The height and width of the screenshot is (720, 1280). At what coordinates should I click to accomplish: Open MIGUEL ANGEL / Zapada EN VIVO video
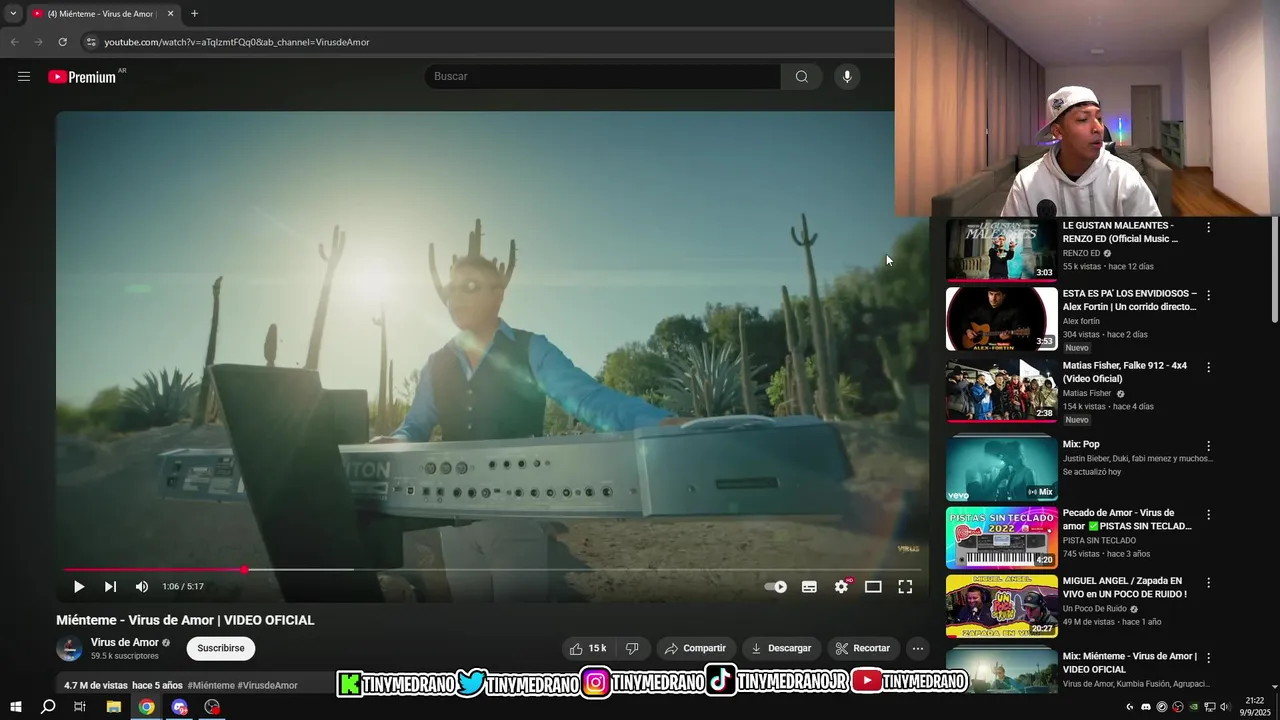click(x=1002, y=606)
